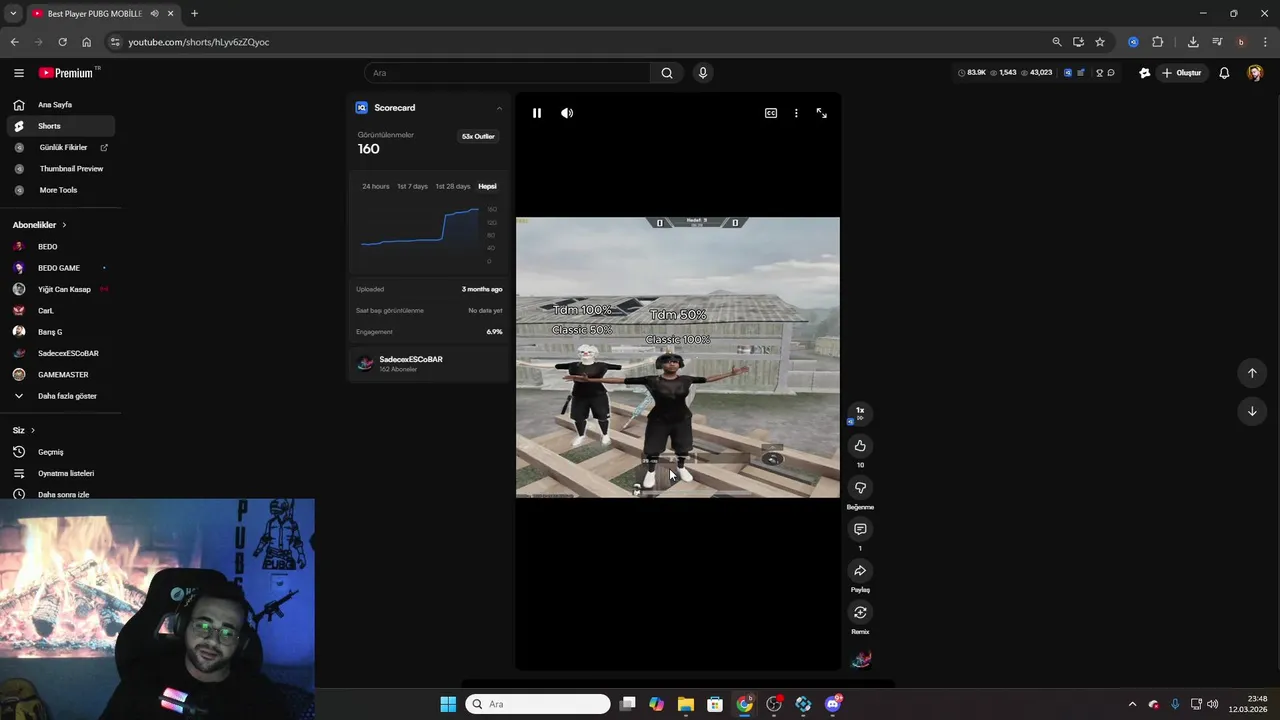Share the Short via Paylaş icon
The image size is (1280, 720).
(x=860, y=571)
